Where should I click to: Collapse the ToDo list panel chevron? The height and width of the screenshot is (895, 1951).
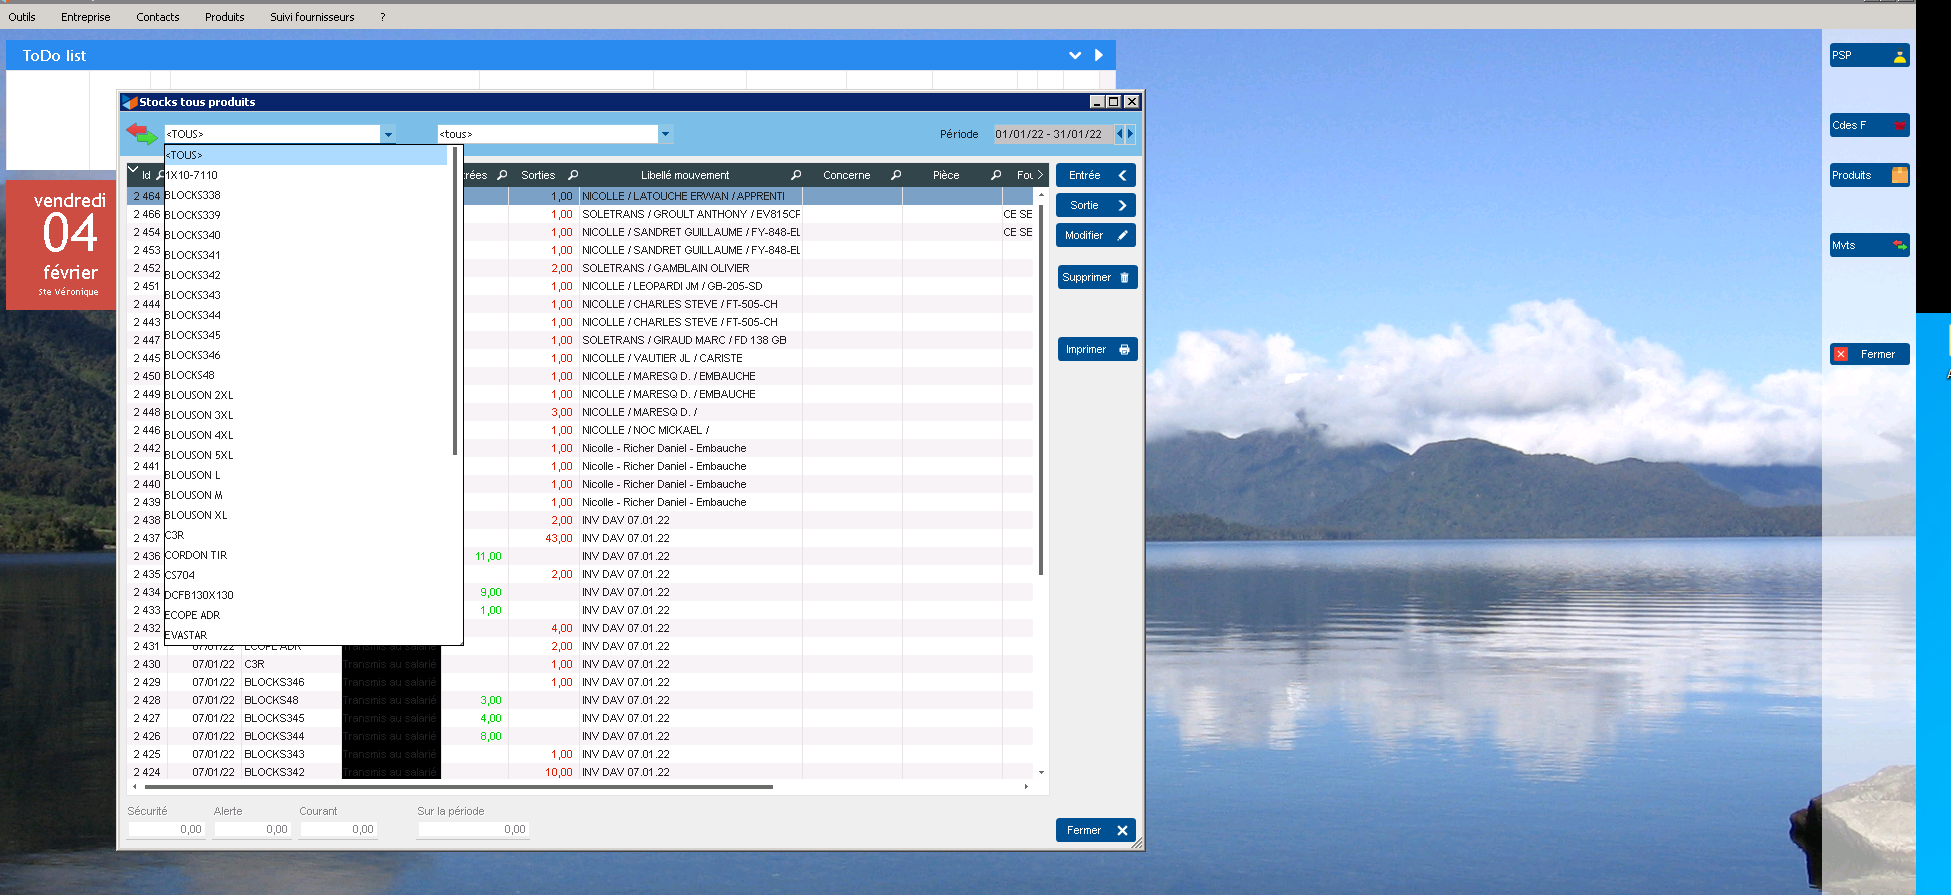(x=1075, y=56)
